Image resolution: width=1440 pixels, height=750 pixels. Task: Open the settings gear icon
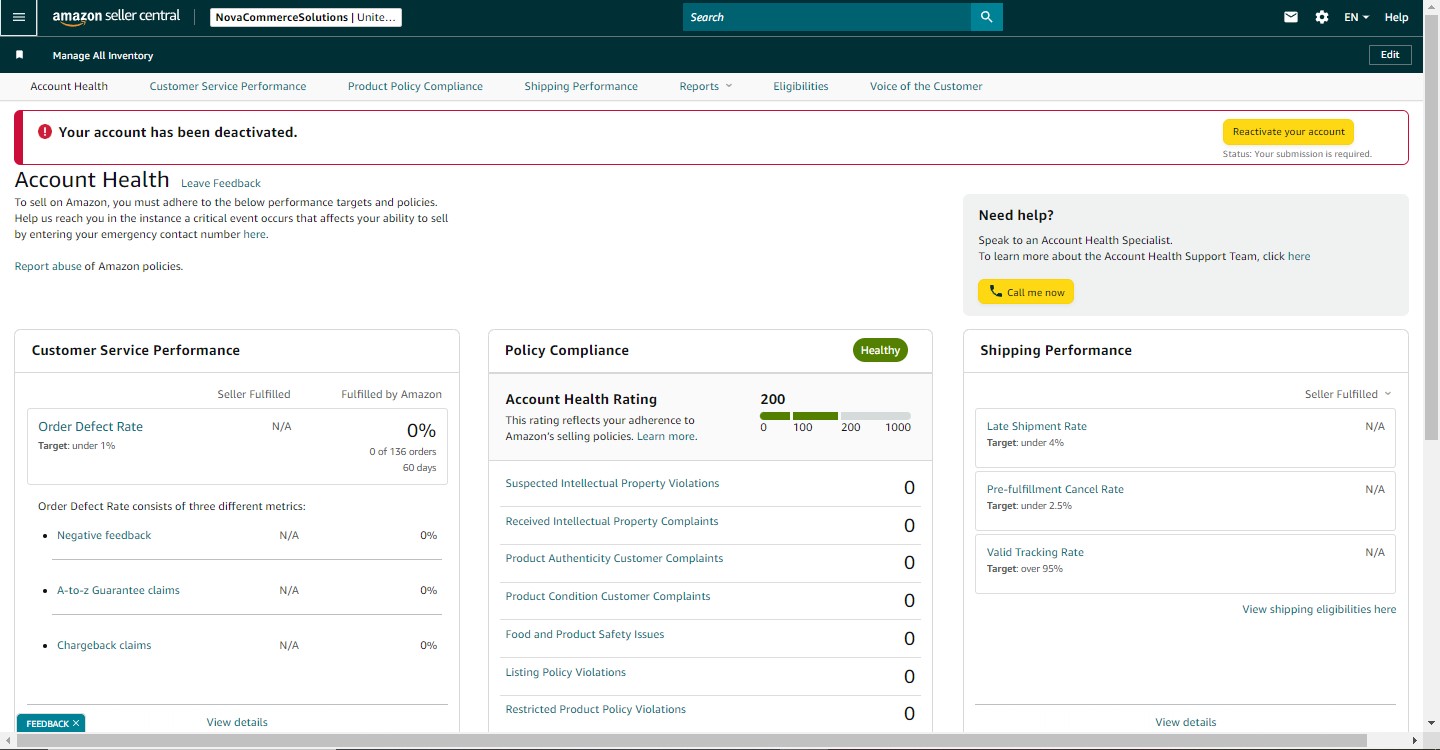pyautogui.click(x=1322, y=17)
